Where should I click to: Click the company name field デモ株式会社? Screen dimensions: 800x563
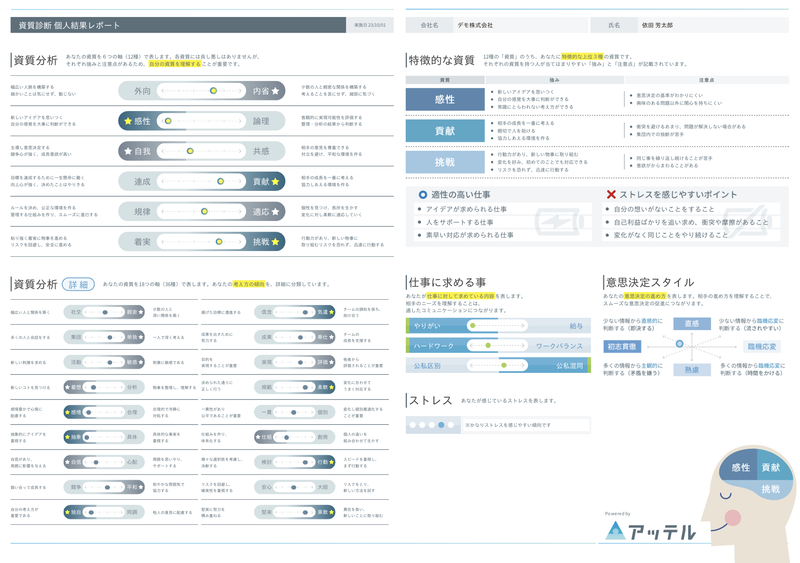pyautogui.click(x=480, y=25)
